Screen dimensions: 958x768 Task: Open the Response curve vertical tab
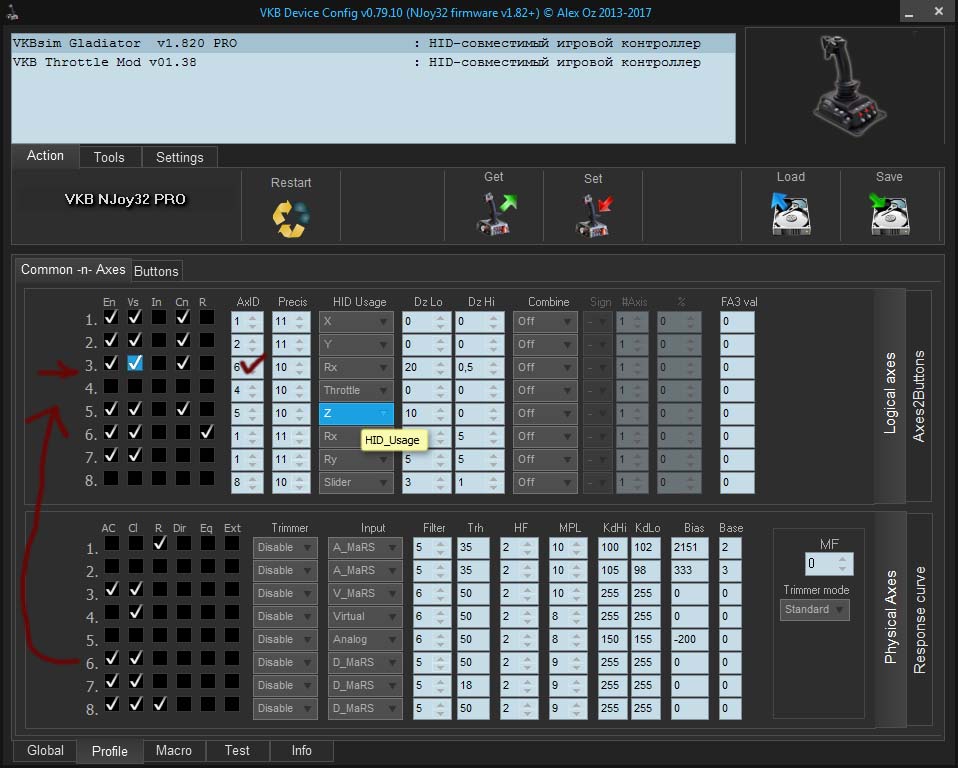click(919, 620)
